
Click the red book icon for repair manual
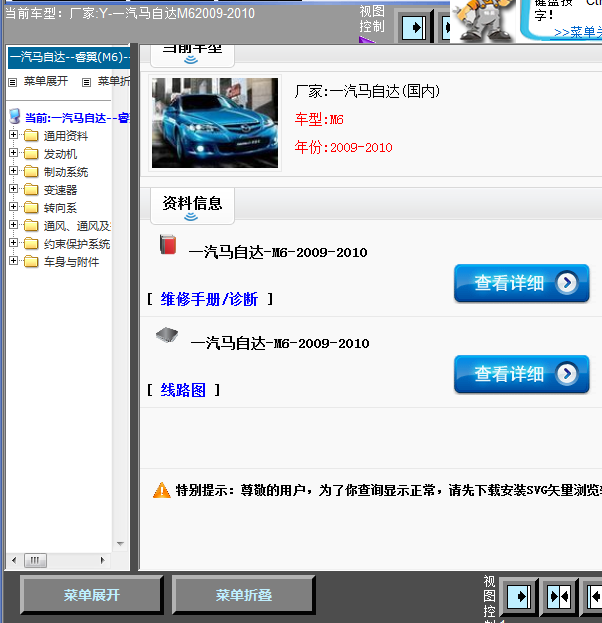(168, 244)
